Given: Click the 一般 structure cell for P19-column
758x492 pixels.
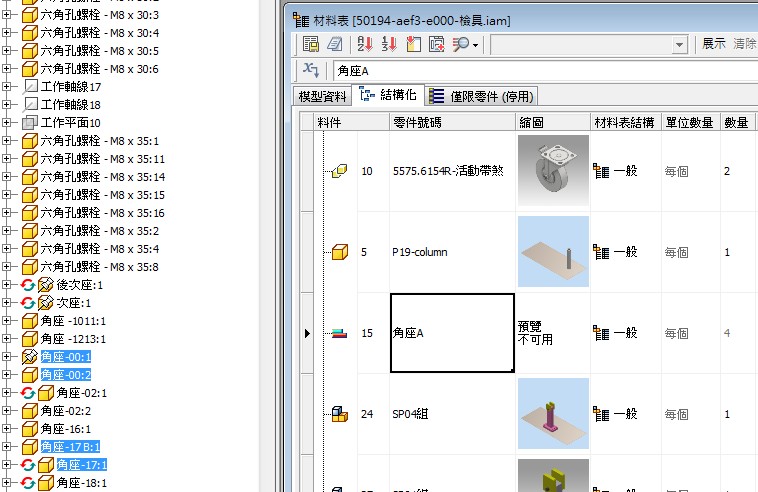Looking at the screenshot, I should point(626,252).
